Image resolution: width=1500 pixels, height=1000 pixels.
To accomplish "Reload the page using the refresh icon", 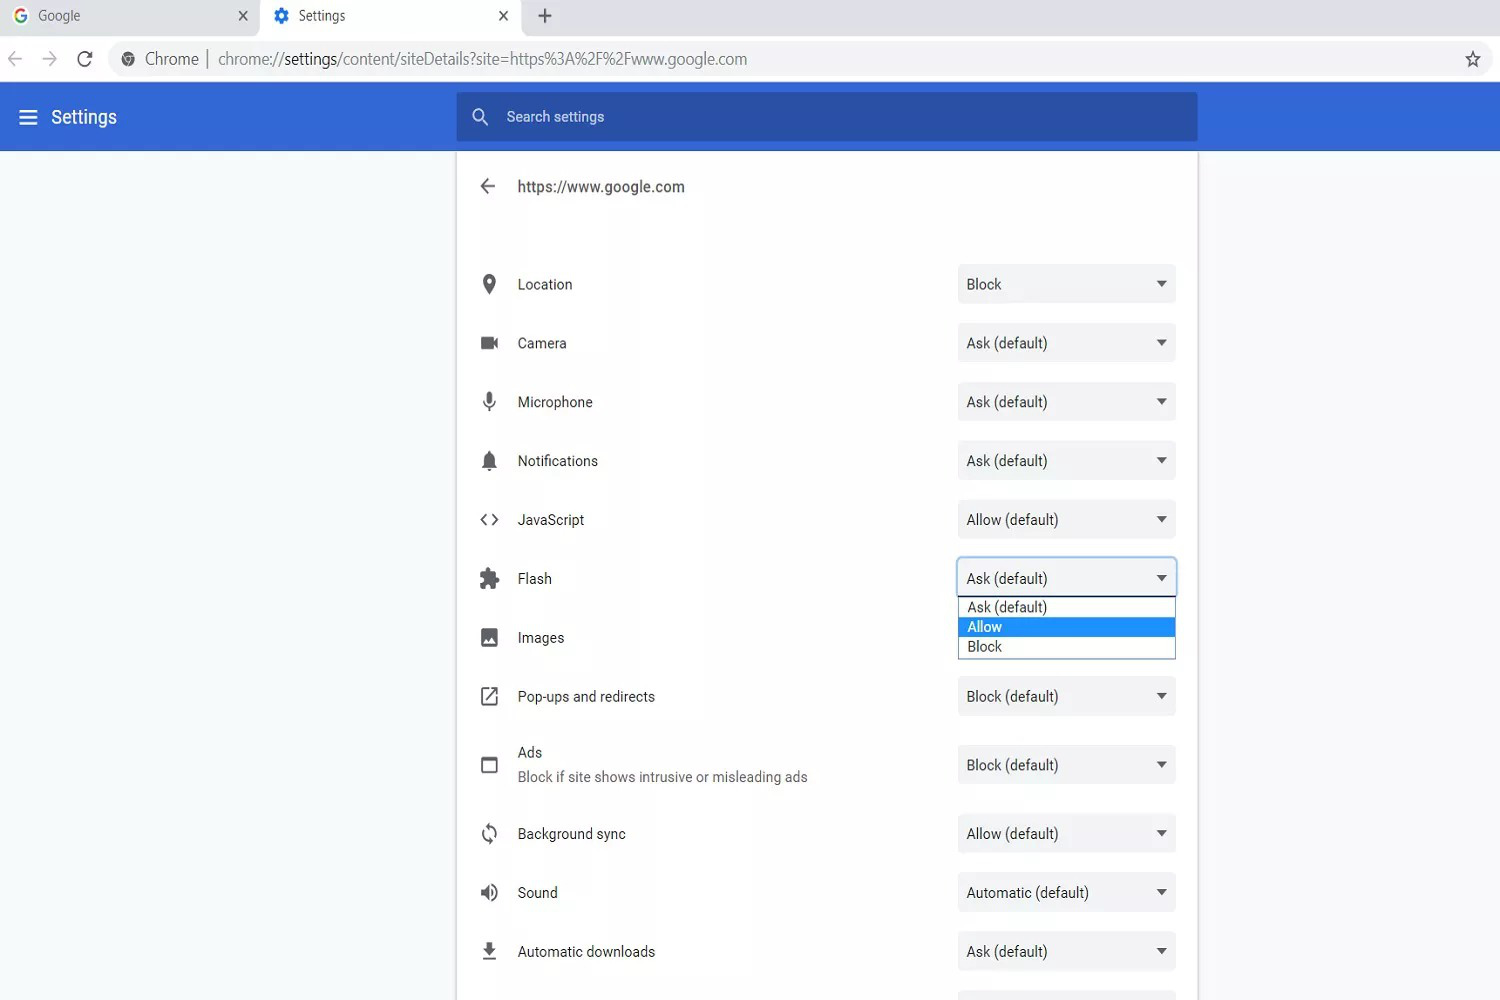I will coord(85,59).
